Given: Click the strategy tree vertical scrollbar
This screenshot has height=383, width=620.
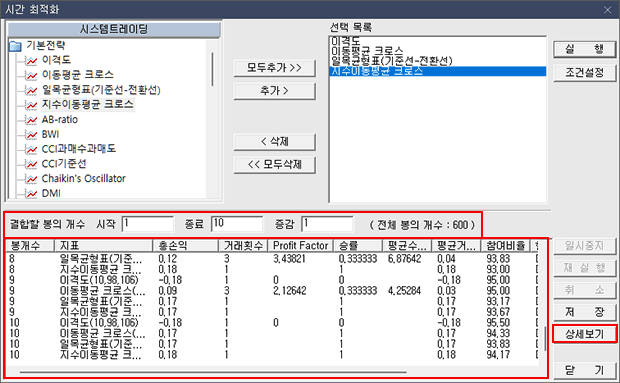Looking at the screenshot, I should [212, 69].
